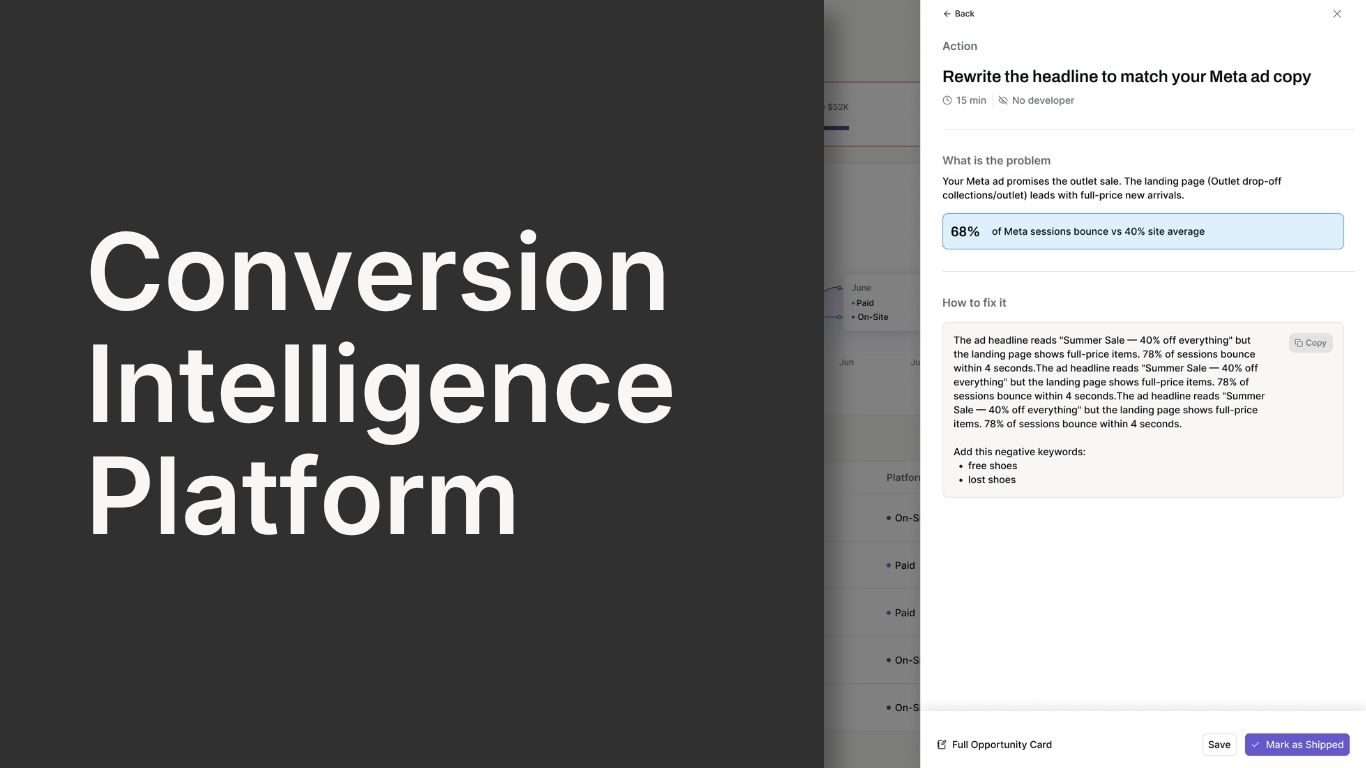1366x768 pixels.
Task: Click the Save button
Action: click(x=1219, y=745)
